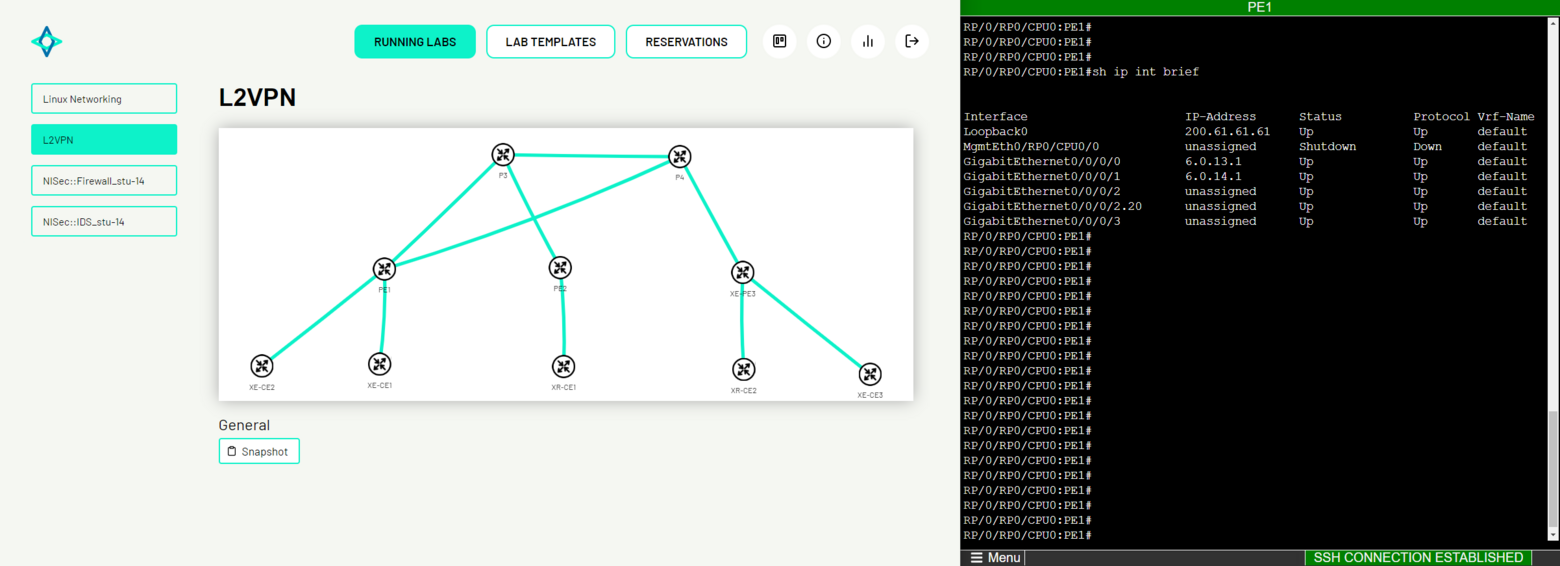Select the PE1 router in topology

(x=384, y=269)
